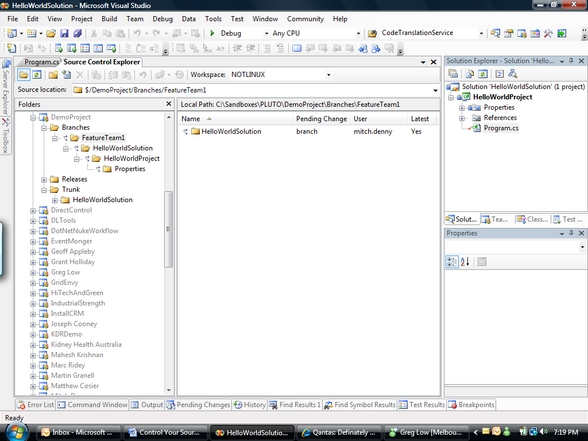Toggle Categorized view in Properties panel
Viewport: 588px width, 441px height.
(452, 262)
